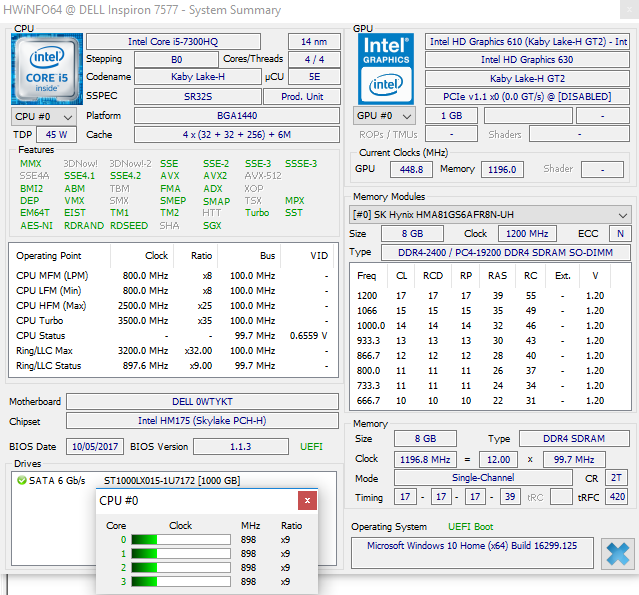The width and height of the screenshot is (639, 595).
Task: Click the GPU memory clock 1196.0 value
Action: (x=502, y=170)
